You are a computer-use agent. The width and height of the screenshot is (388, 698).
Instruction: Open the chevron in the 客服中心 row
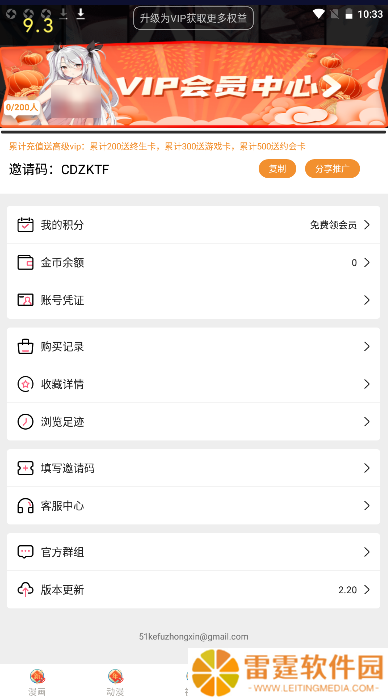point(367,506)
